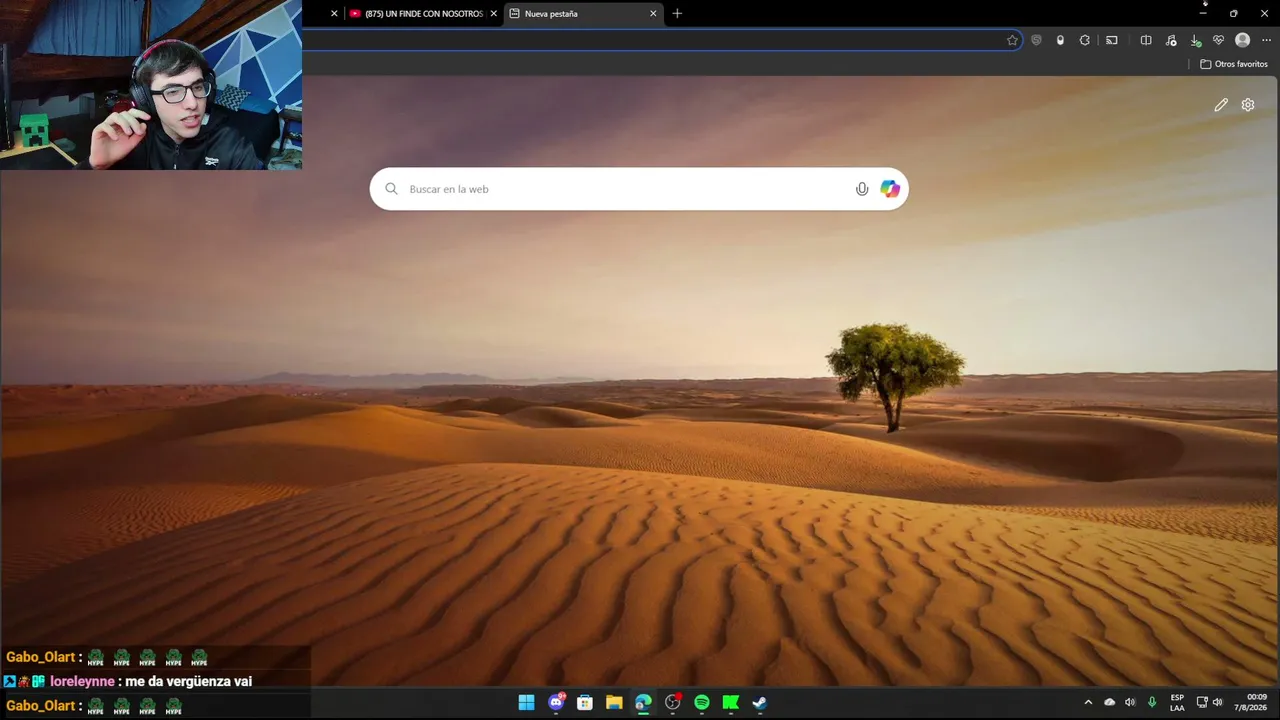Expand the hidden system tray icons
The height and width of the screenshot is (720, 1280).
1088,703
